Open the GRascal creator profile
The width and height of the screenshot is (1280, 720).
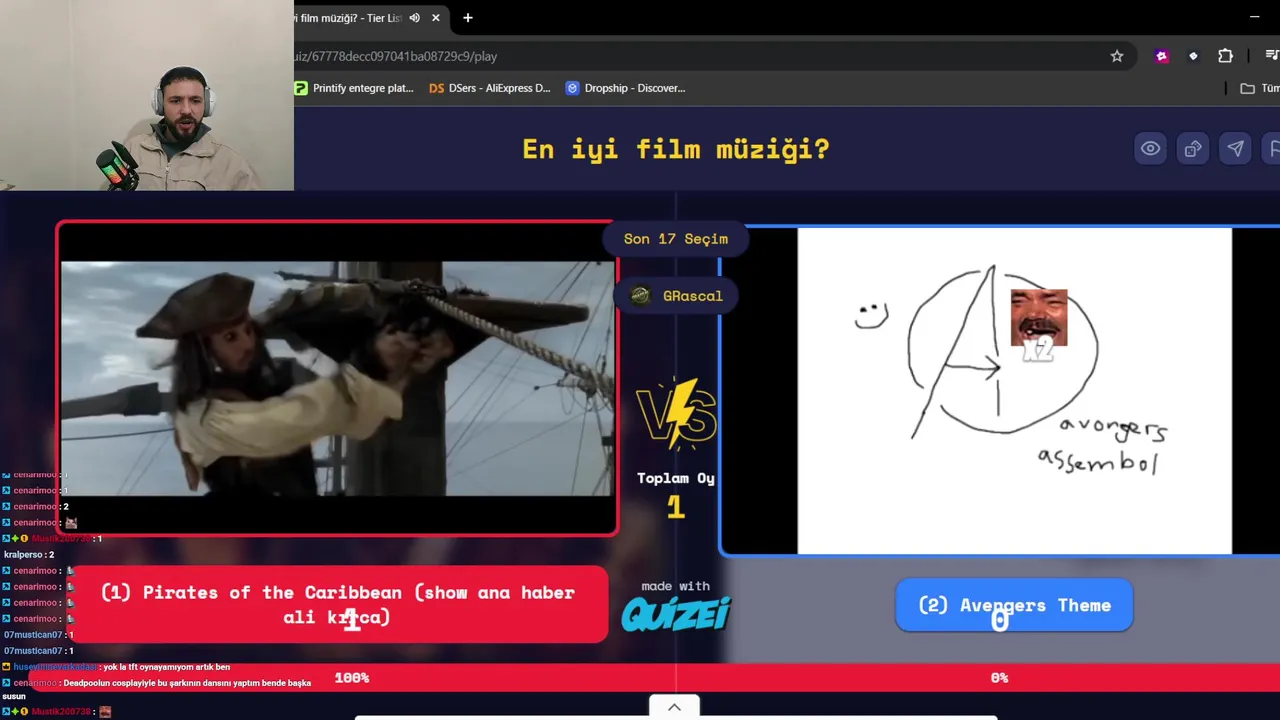(x=676, y=296)
